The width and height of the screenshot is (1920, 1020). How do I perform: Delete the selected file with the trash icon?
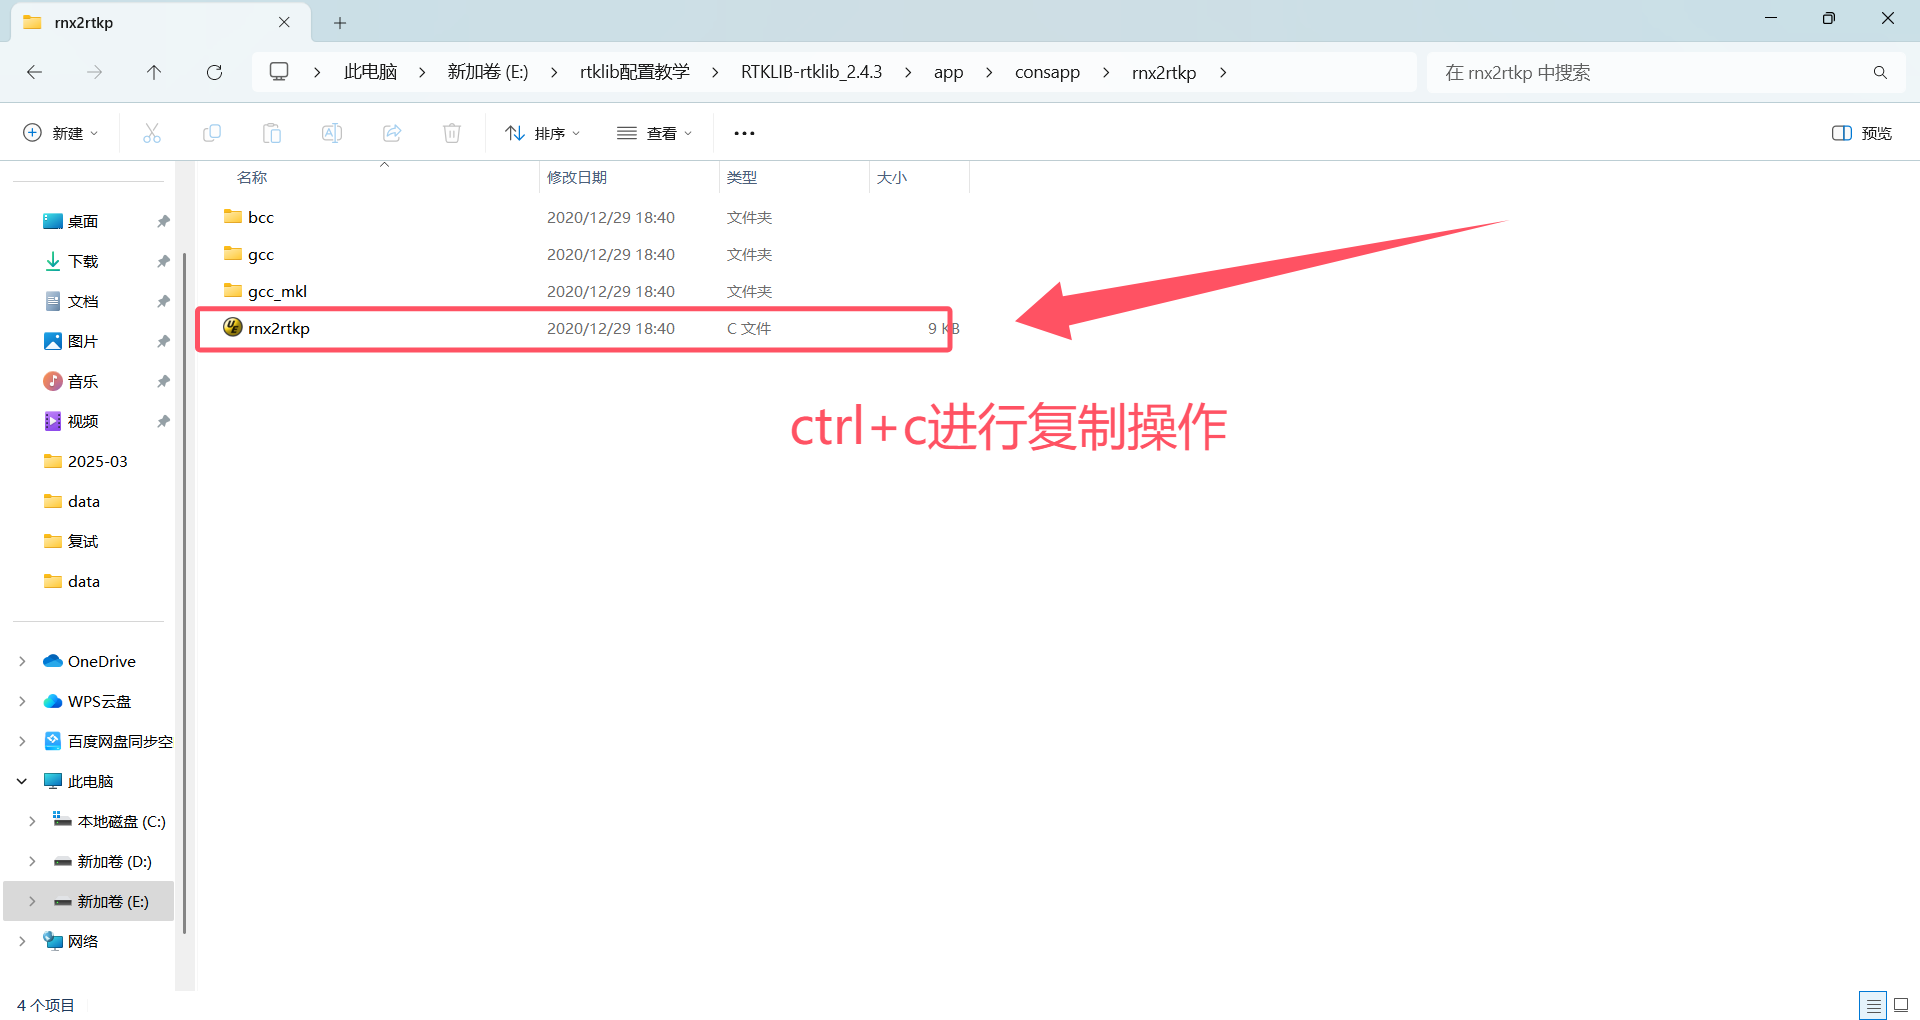click(451, 132)
